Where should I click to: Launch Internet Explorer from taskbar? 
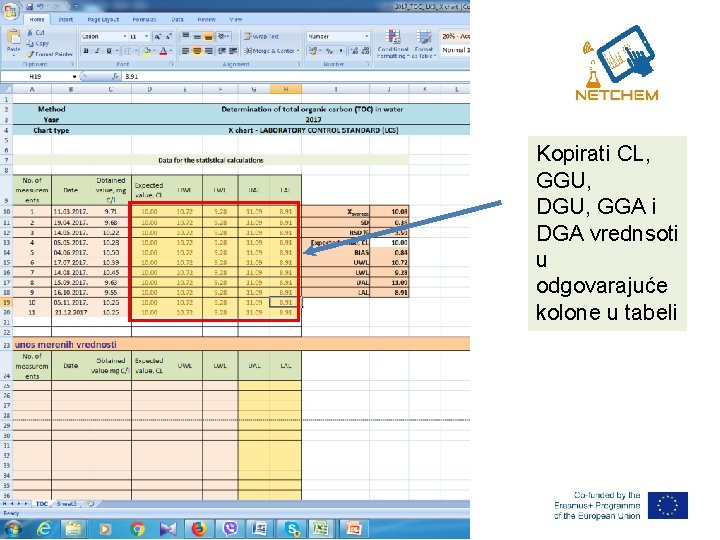(44, 529)
